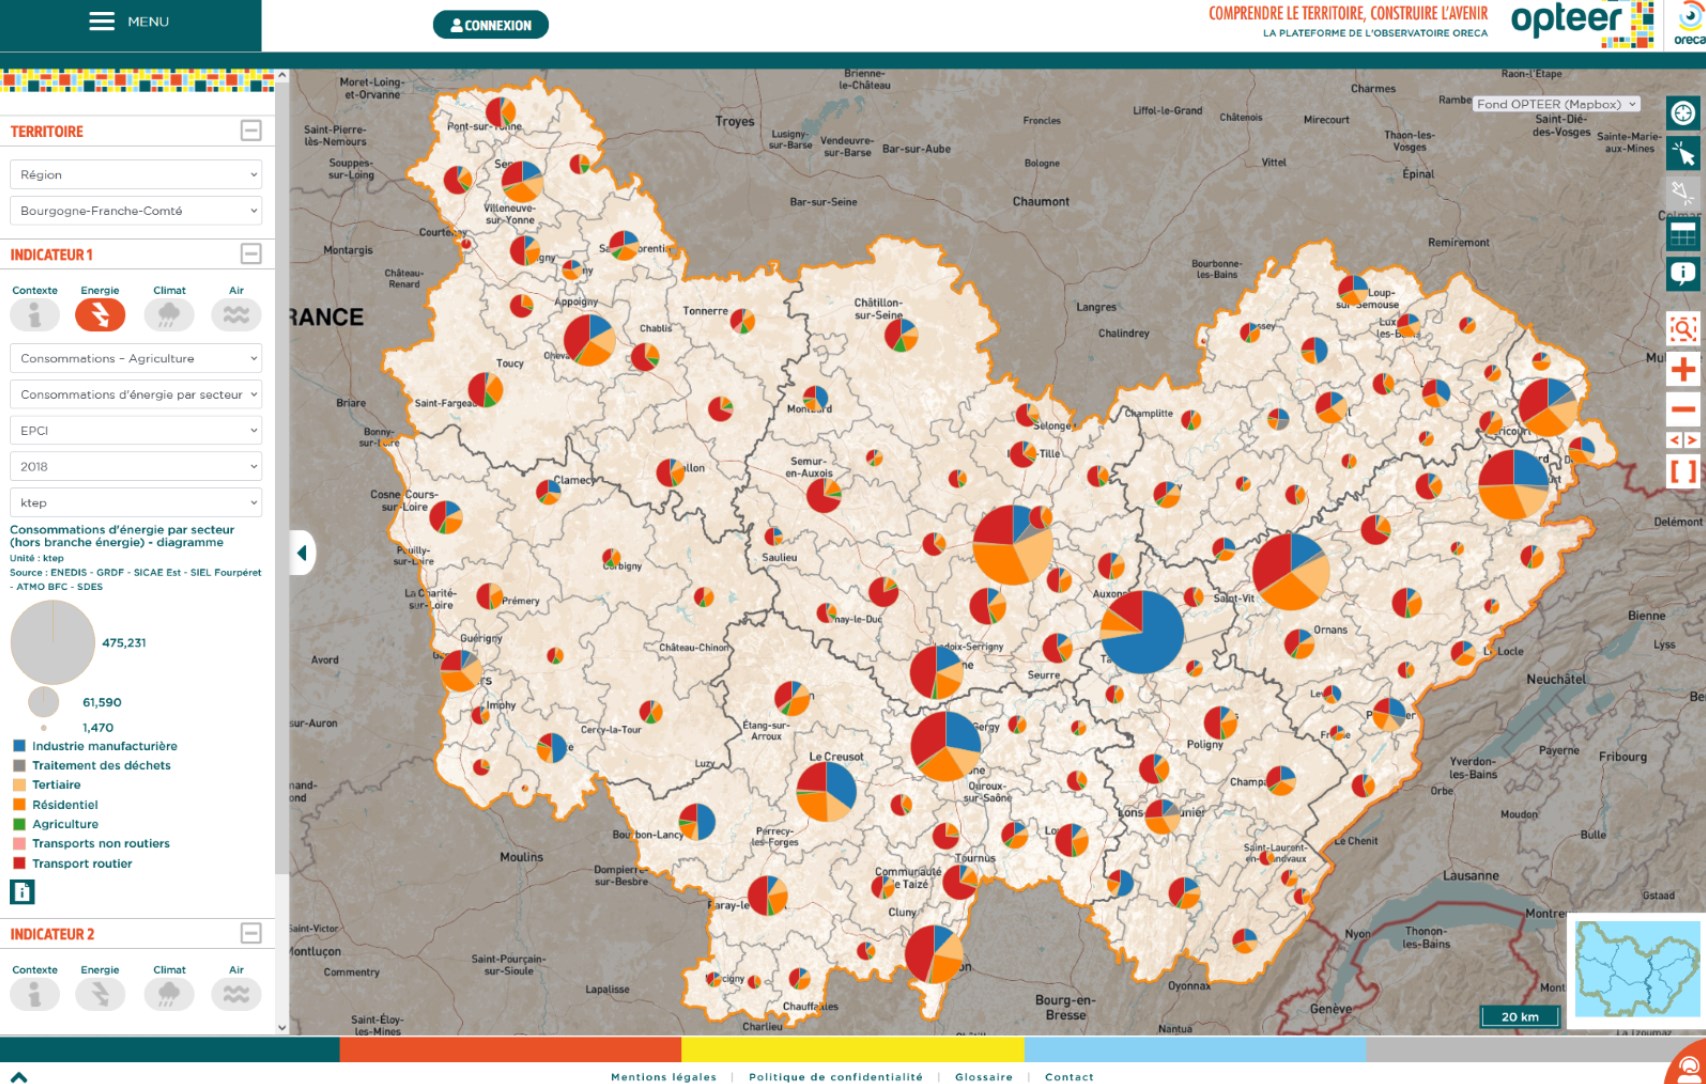Click the square brackets full-extent icon
1706x1084 pixels.
tap(1683, 471)
